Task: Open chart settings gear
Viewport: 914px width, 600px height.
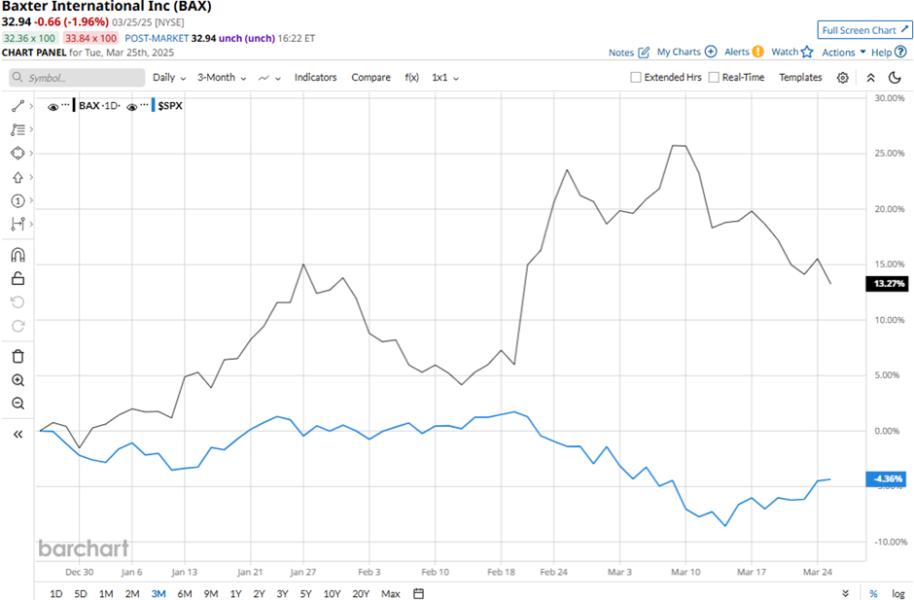Action: (x=842, y=78)
